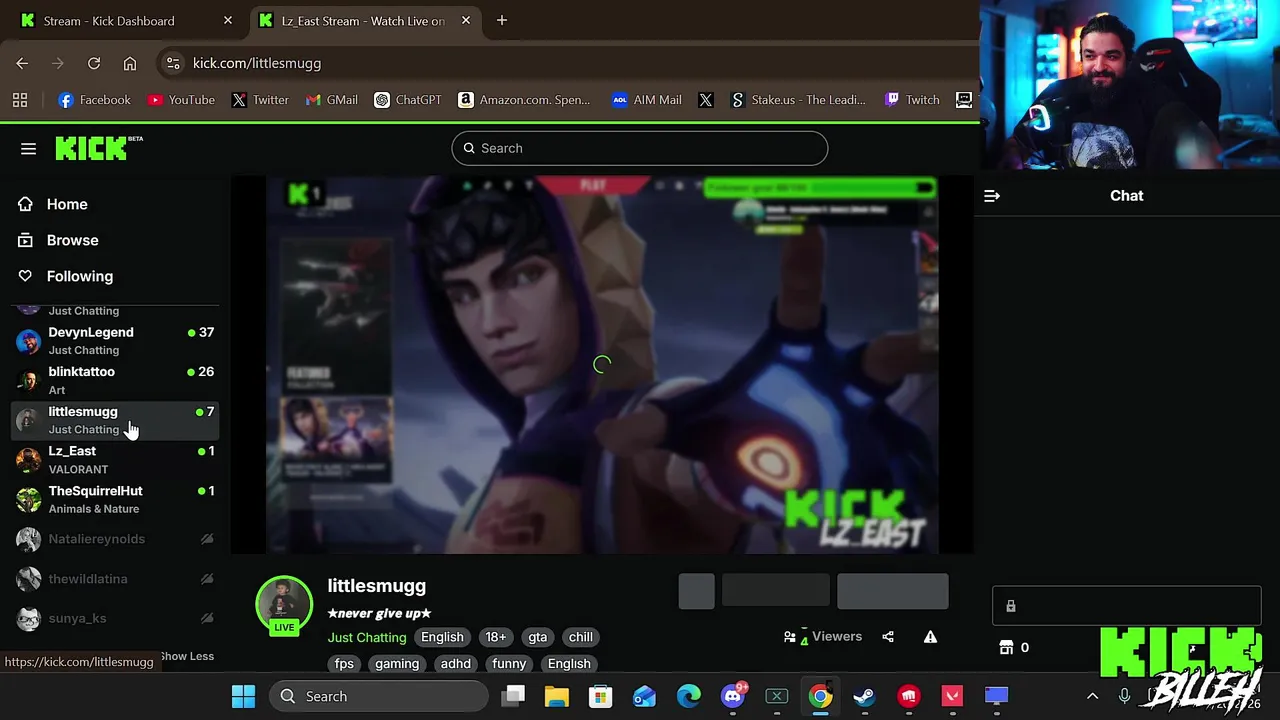Screen dimensions: 1280x720
Task: Open the bookmarks apps grid icon
Action: click(x=20, y=100)
